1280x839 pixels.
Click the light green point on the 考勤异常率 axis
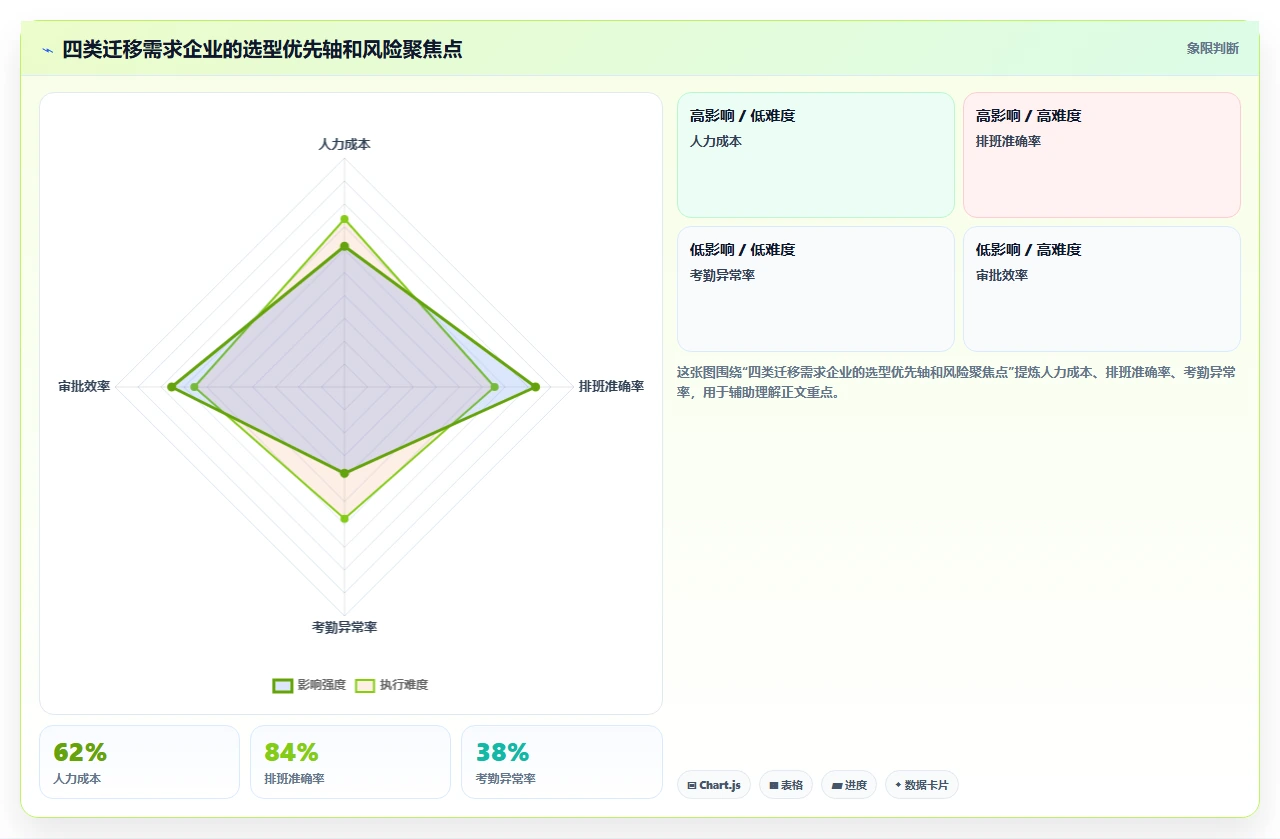click(x=344, y=518)
